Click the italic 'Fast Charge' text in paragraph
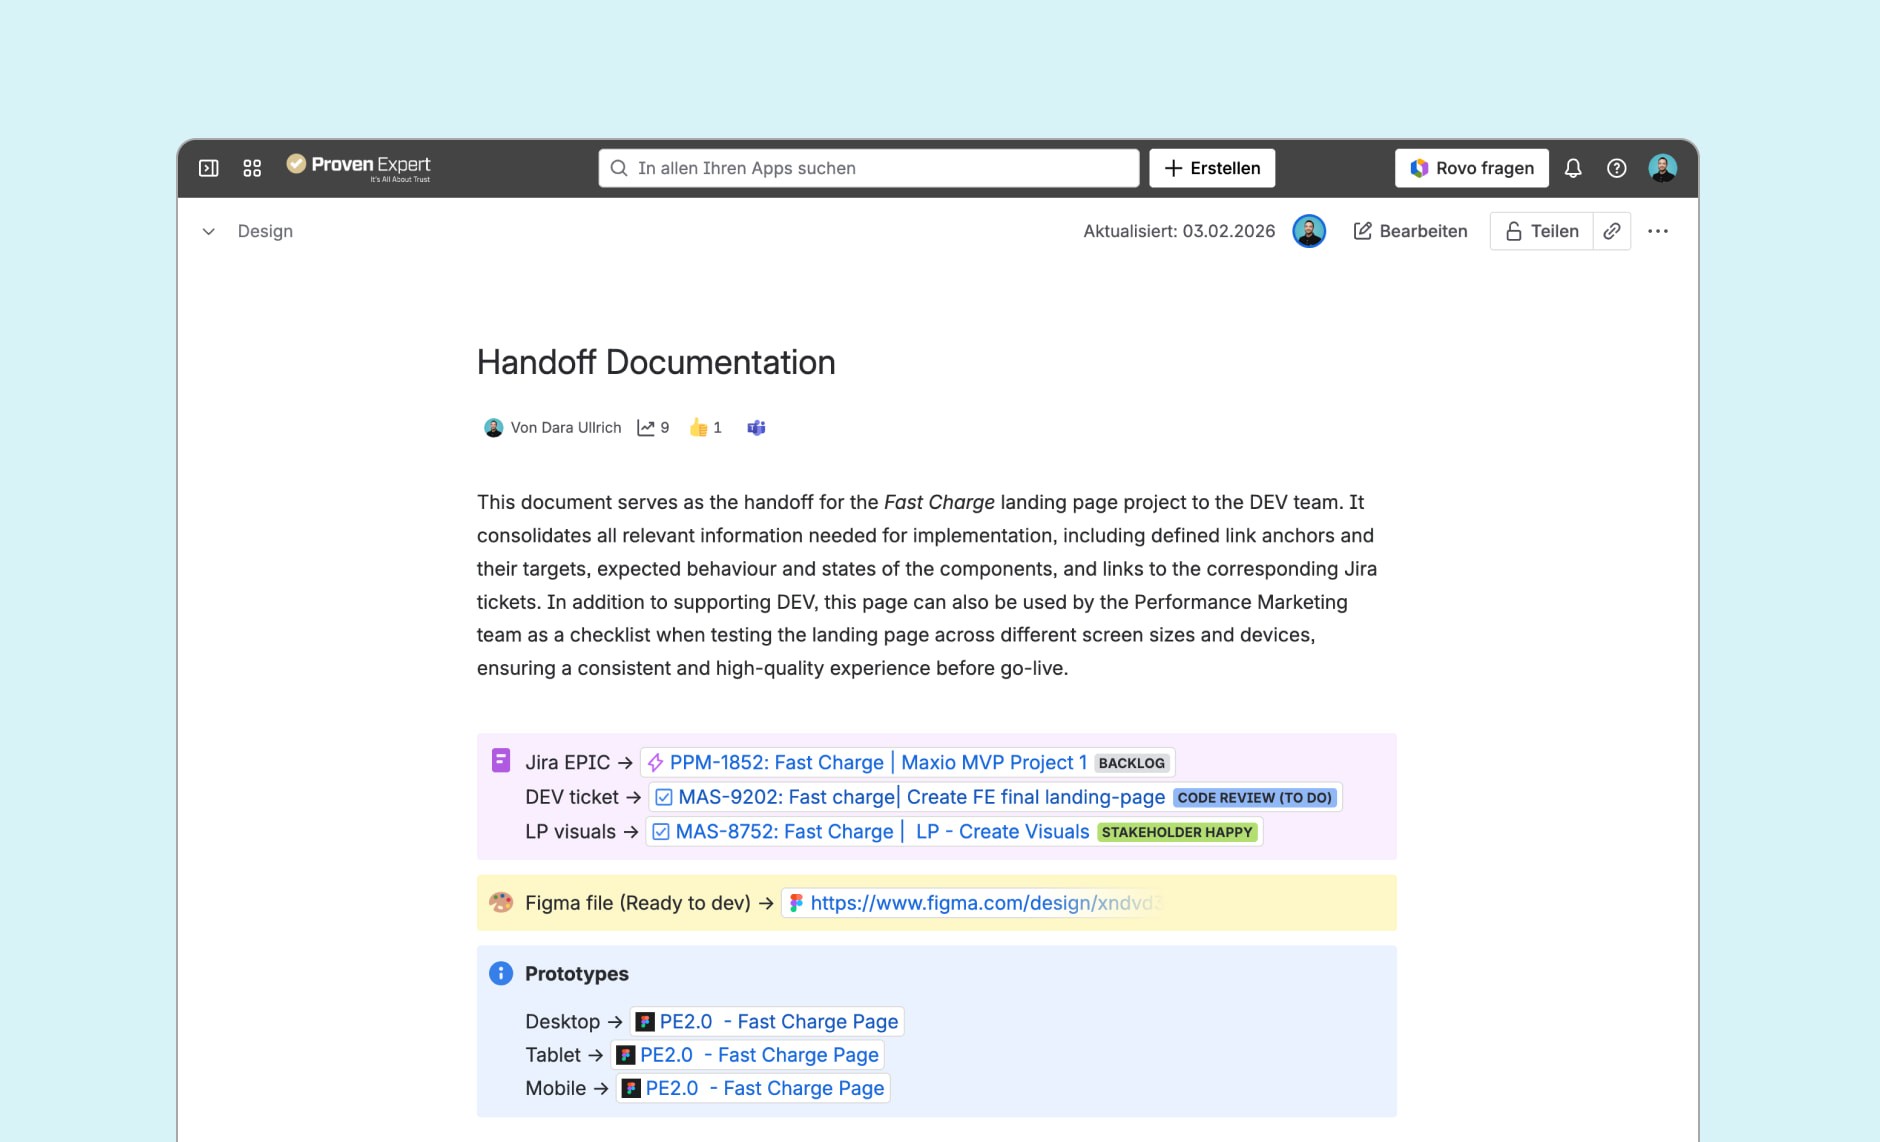 click(939, 502)
